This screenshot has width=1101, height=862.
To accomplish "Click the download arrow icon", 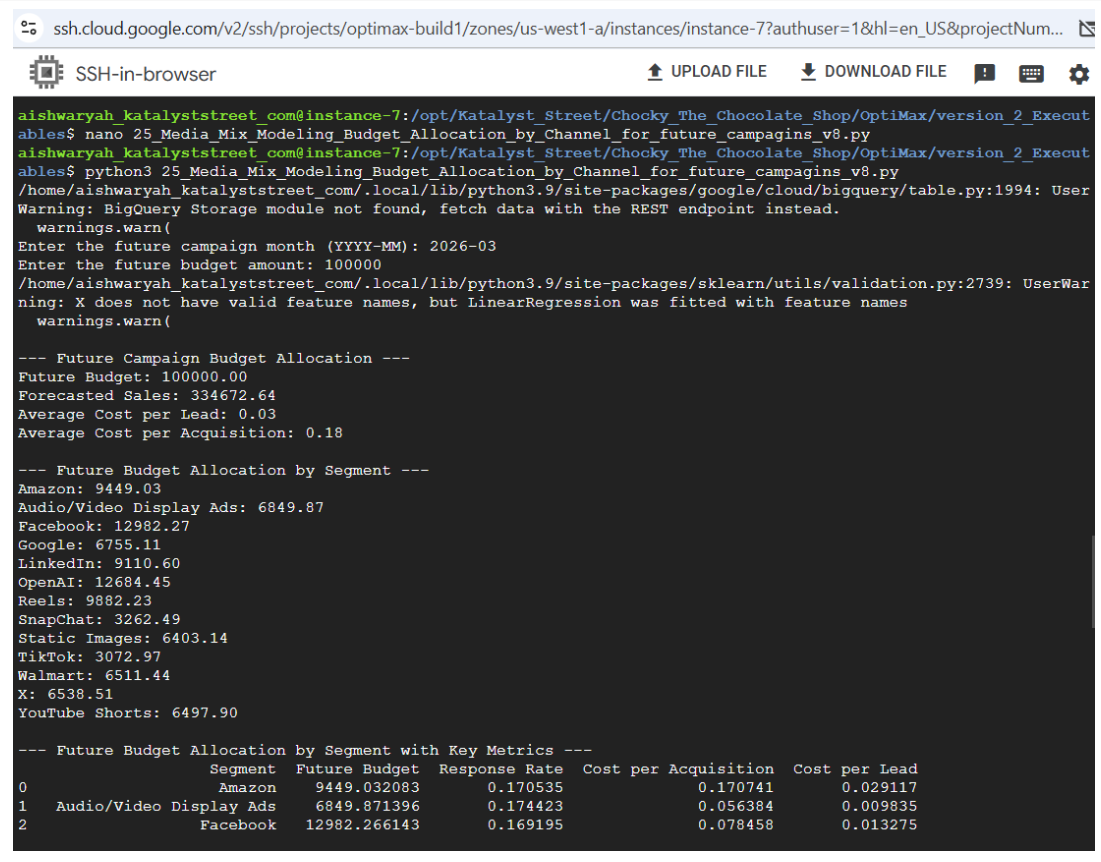I will (x=808, y=72).
